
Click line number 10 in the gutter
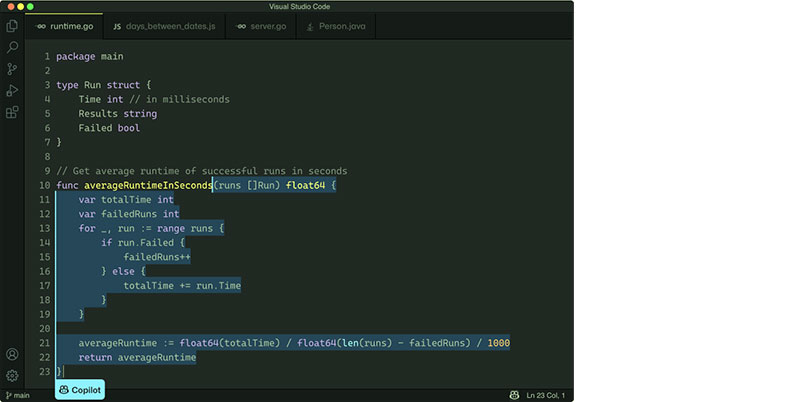(x=45, y=185)
